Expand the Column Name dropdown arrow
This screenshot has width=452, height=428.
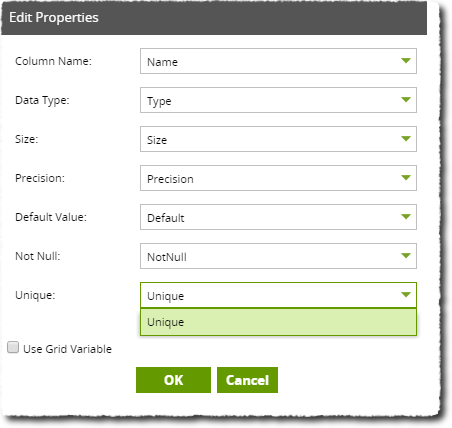[406, 61]
